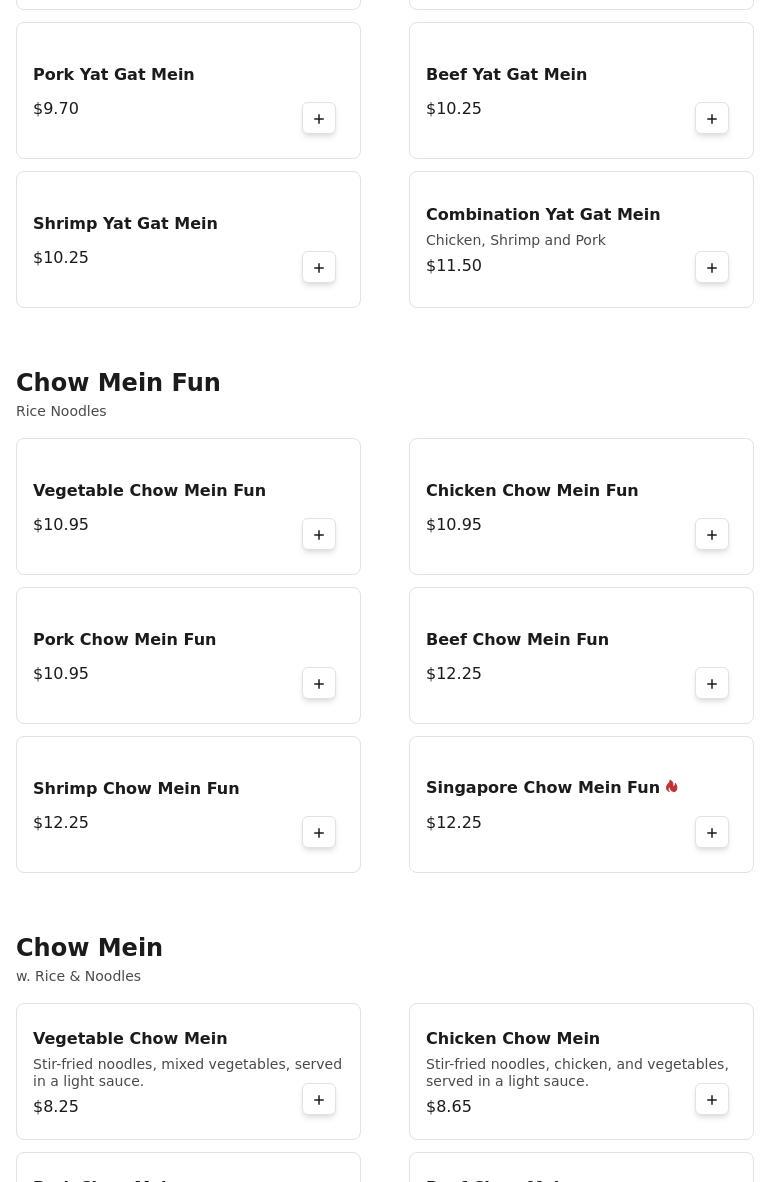Click the Chow Mein Fun section heading
Image resolution: width=770 pixels, height=1182 pixels.
click(x=118, y=383)
